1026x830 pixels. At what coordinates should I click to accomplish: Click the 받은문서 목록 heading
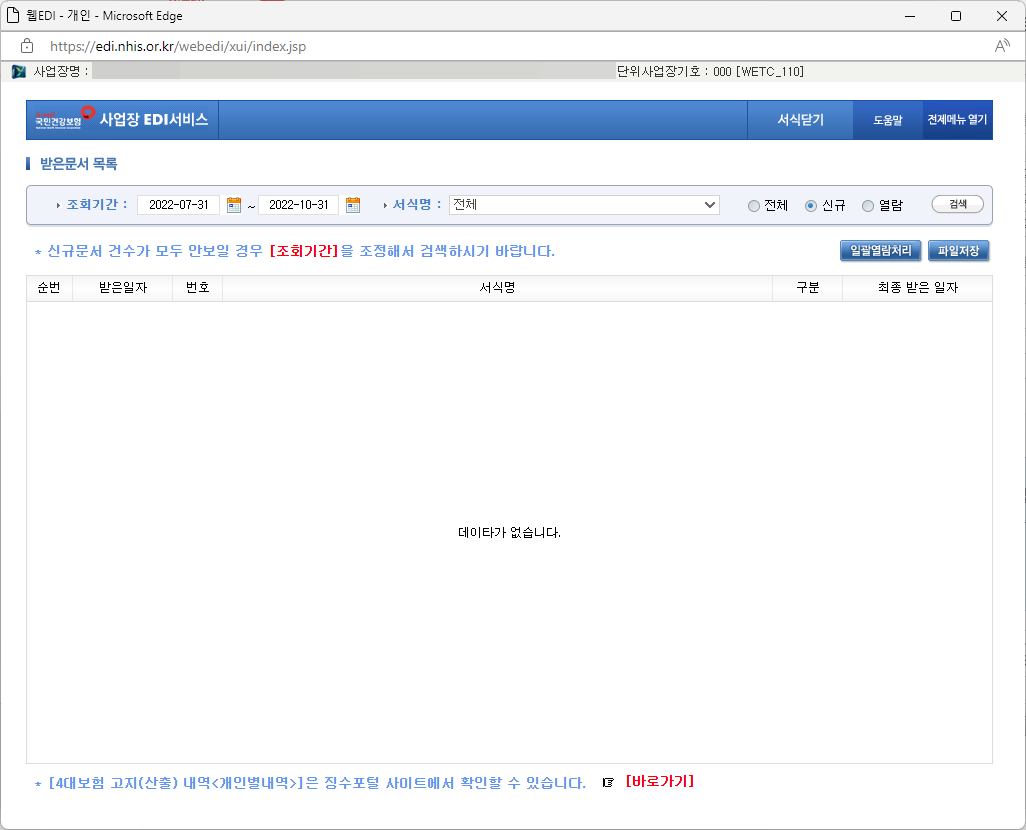coord(79,164)
